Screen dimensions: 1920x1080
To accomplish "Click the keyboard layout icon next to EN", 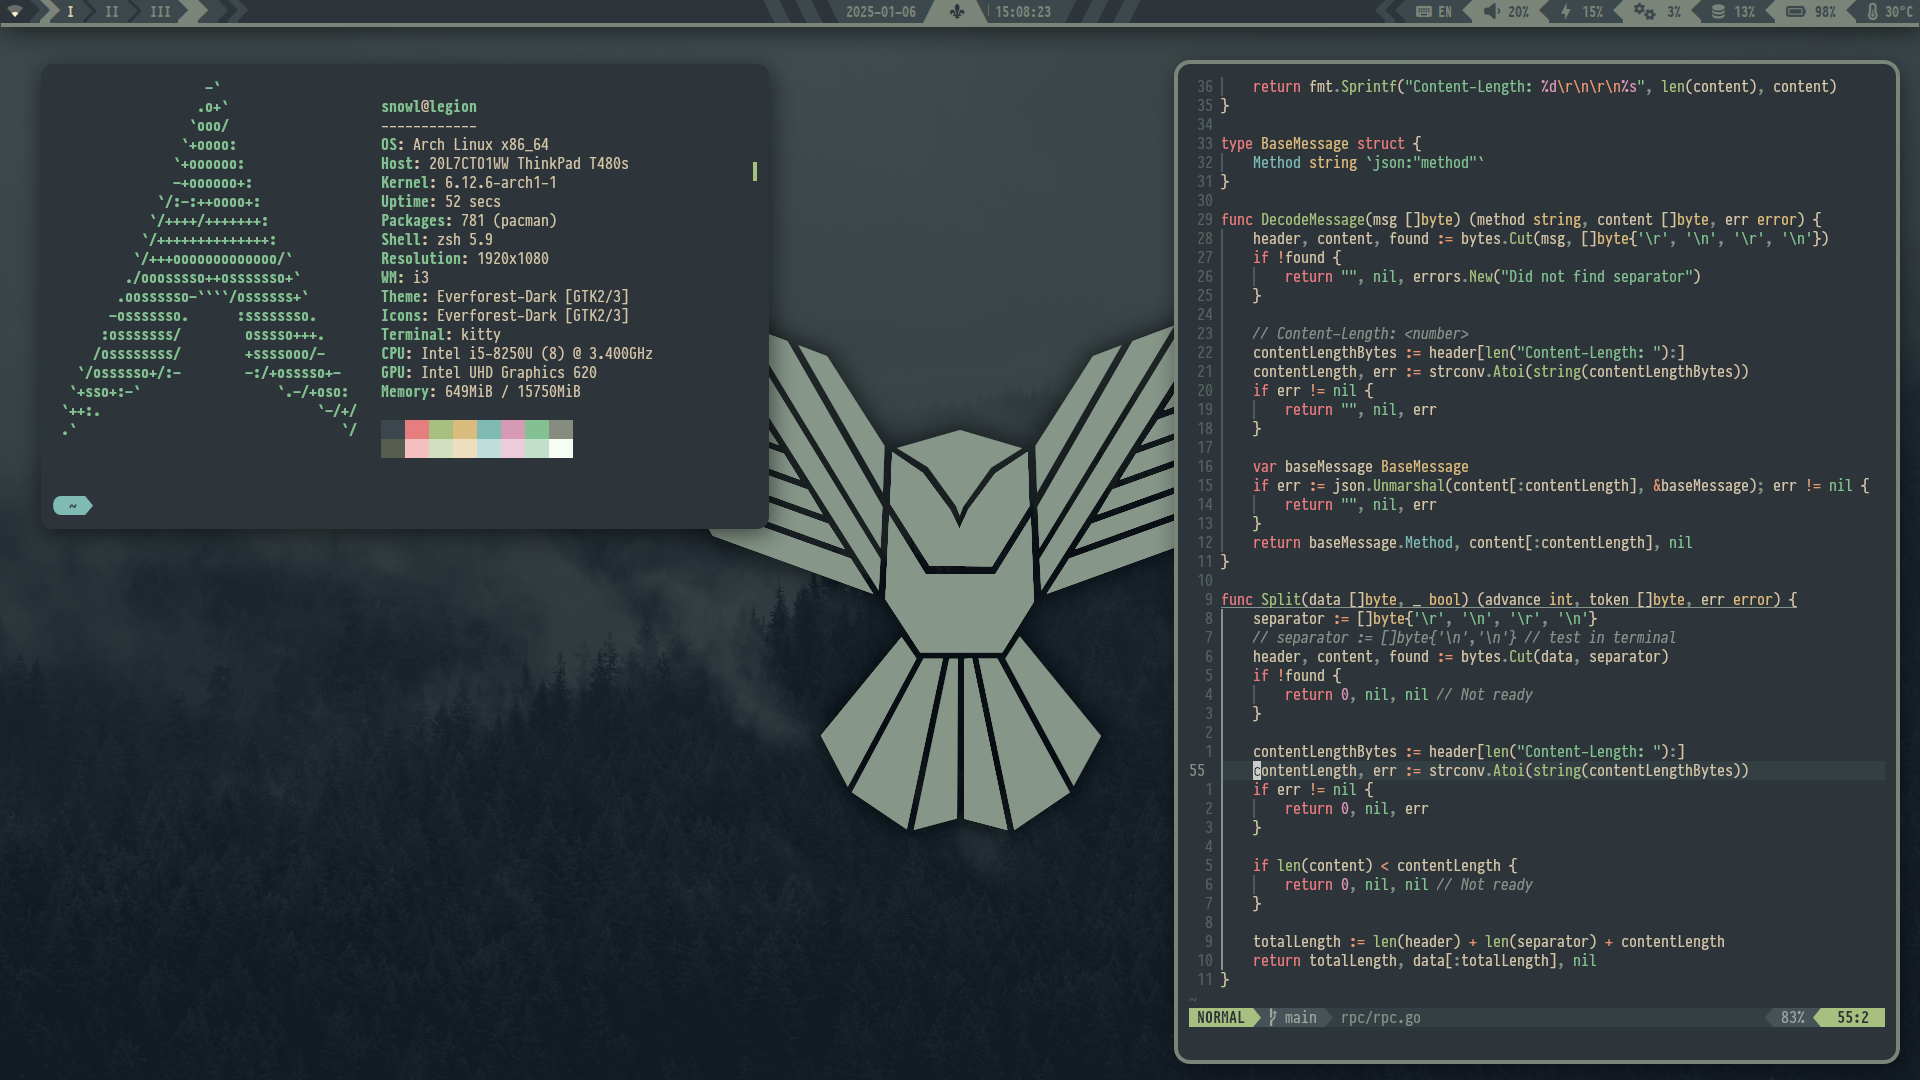I will coord(1424,12).
